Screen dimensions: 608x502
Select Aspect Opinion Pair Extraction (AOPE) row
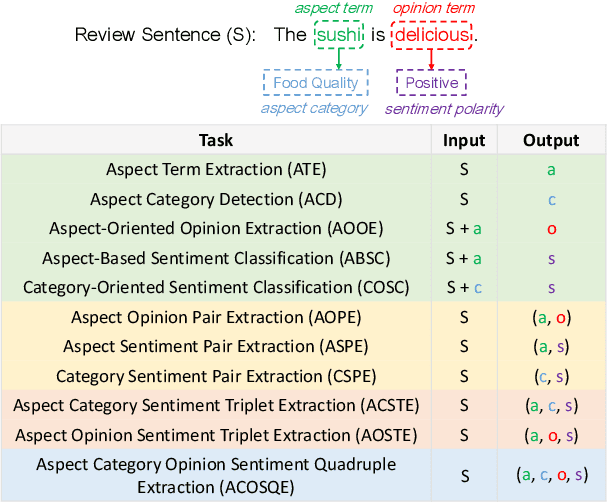215,317
